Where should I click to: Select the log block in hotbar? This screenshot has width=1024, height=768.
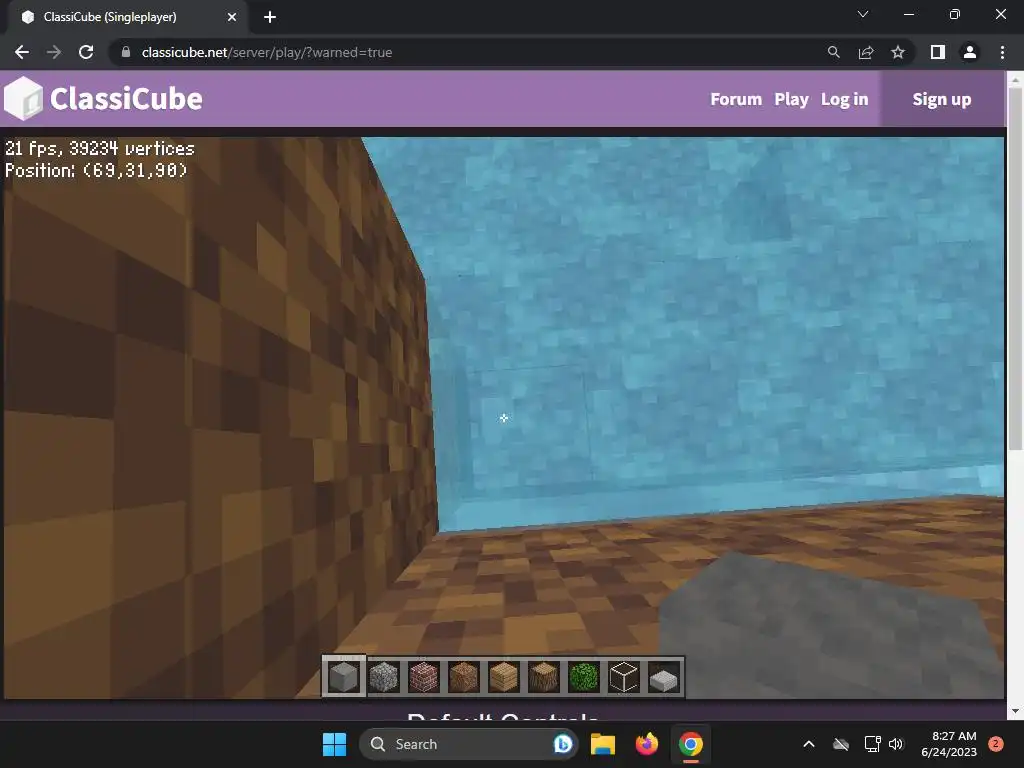[543, 677]
